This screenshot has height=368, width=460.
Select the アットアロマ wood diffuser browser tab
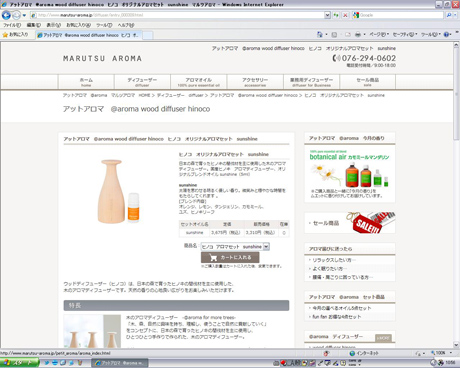(89, 35)
